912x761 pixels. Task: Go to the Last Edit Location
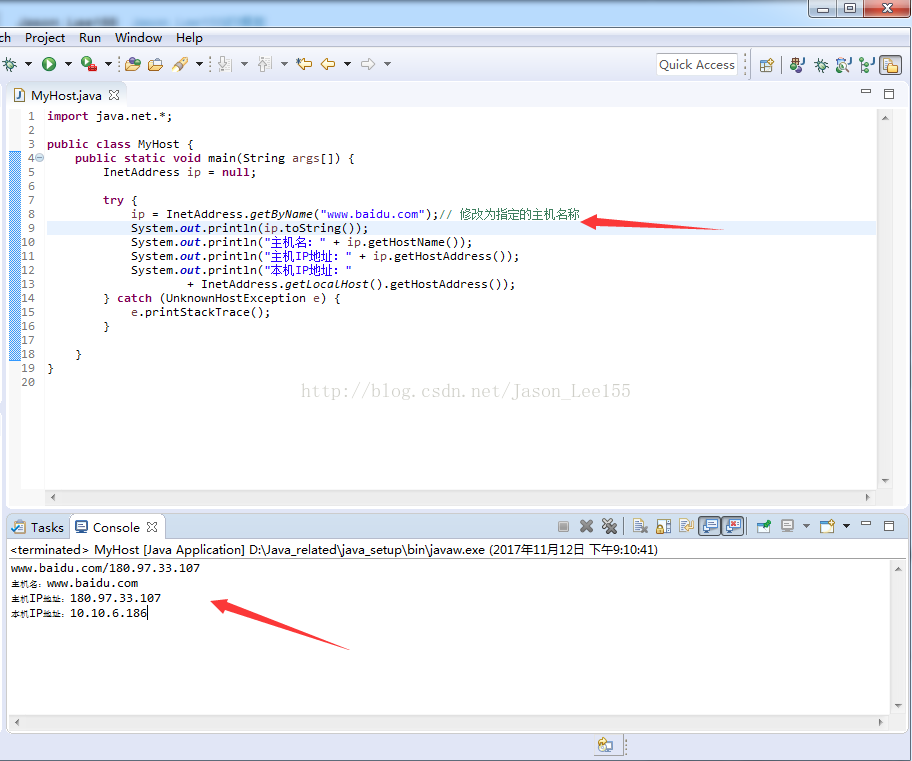304,64
